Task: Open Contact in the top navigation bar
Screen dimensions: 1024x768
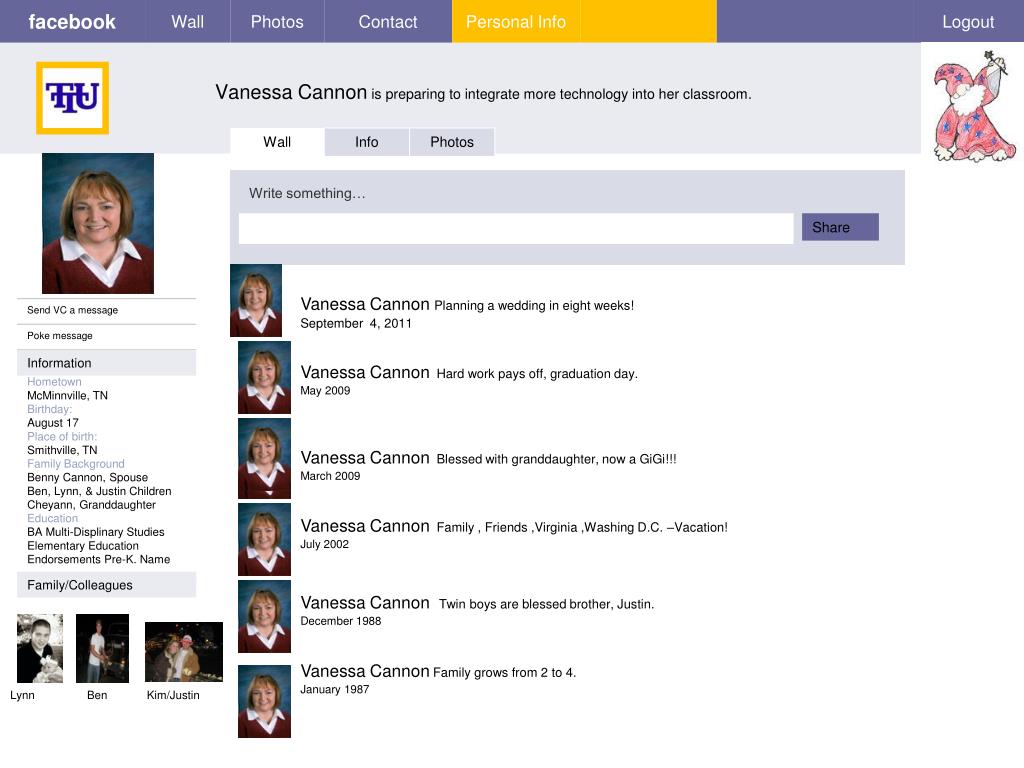Action: tap(387, 22)
